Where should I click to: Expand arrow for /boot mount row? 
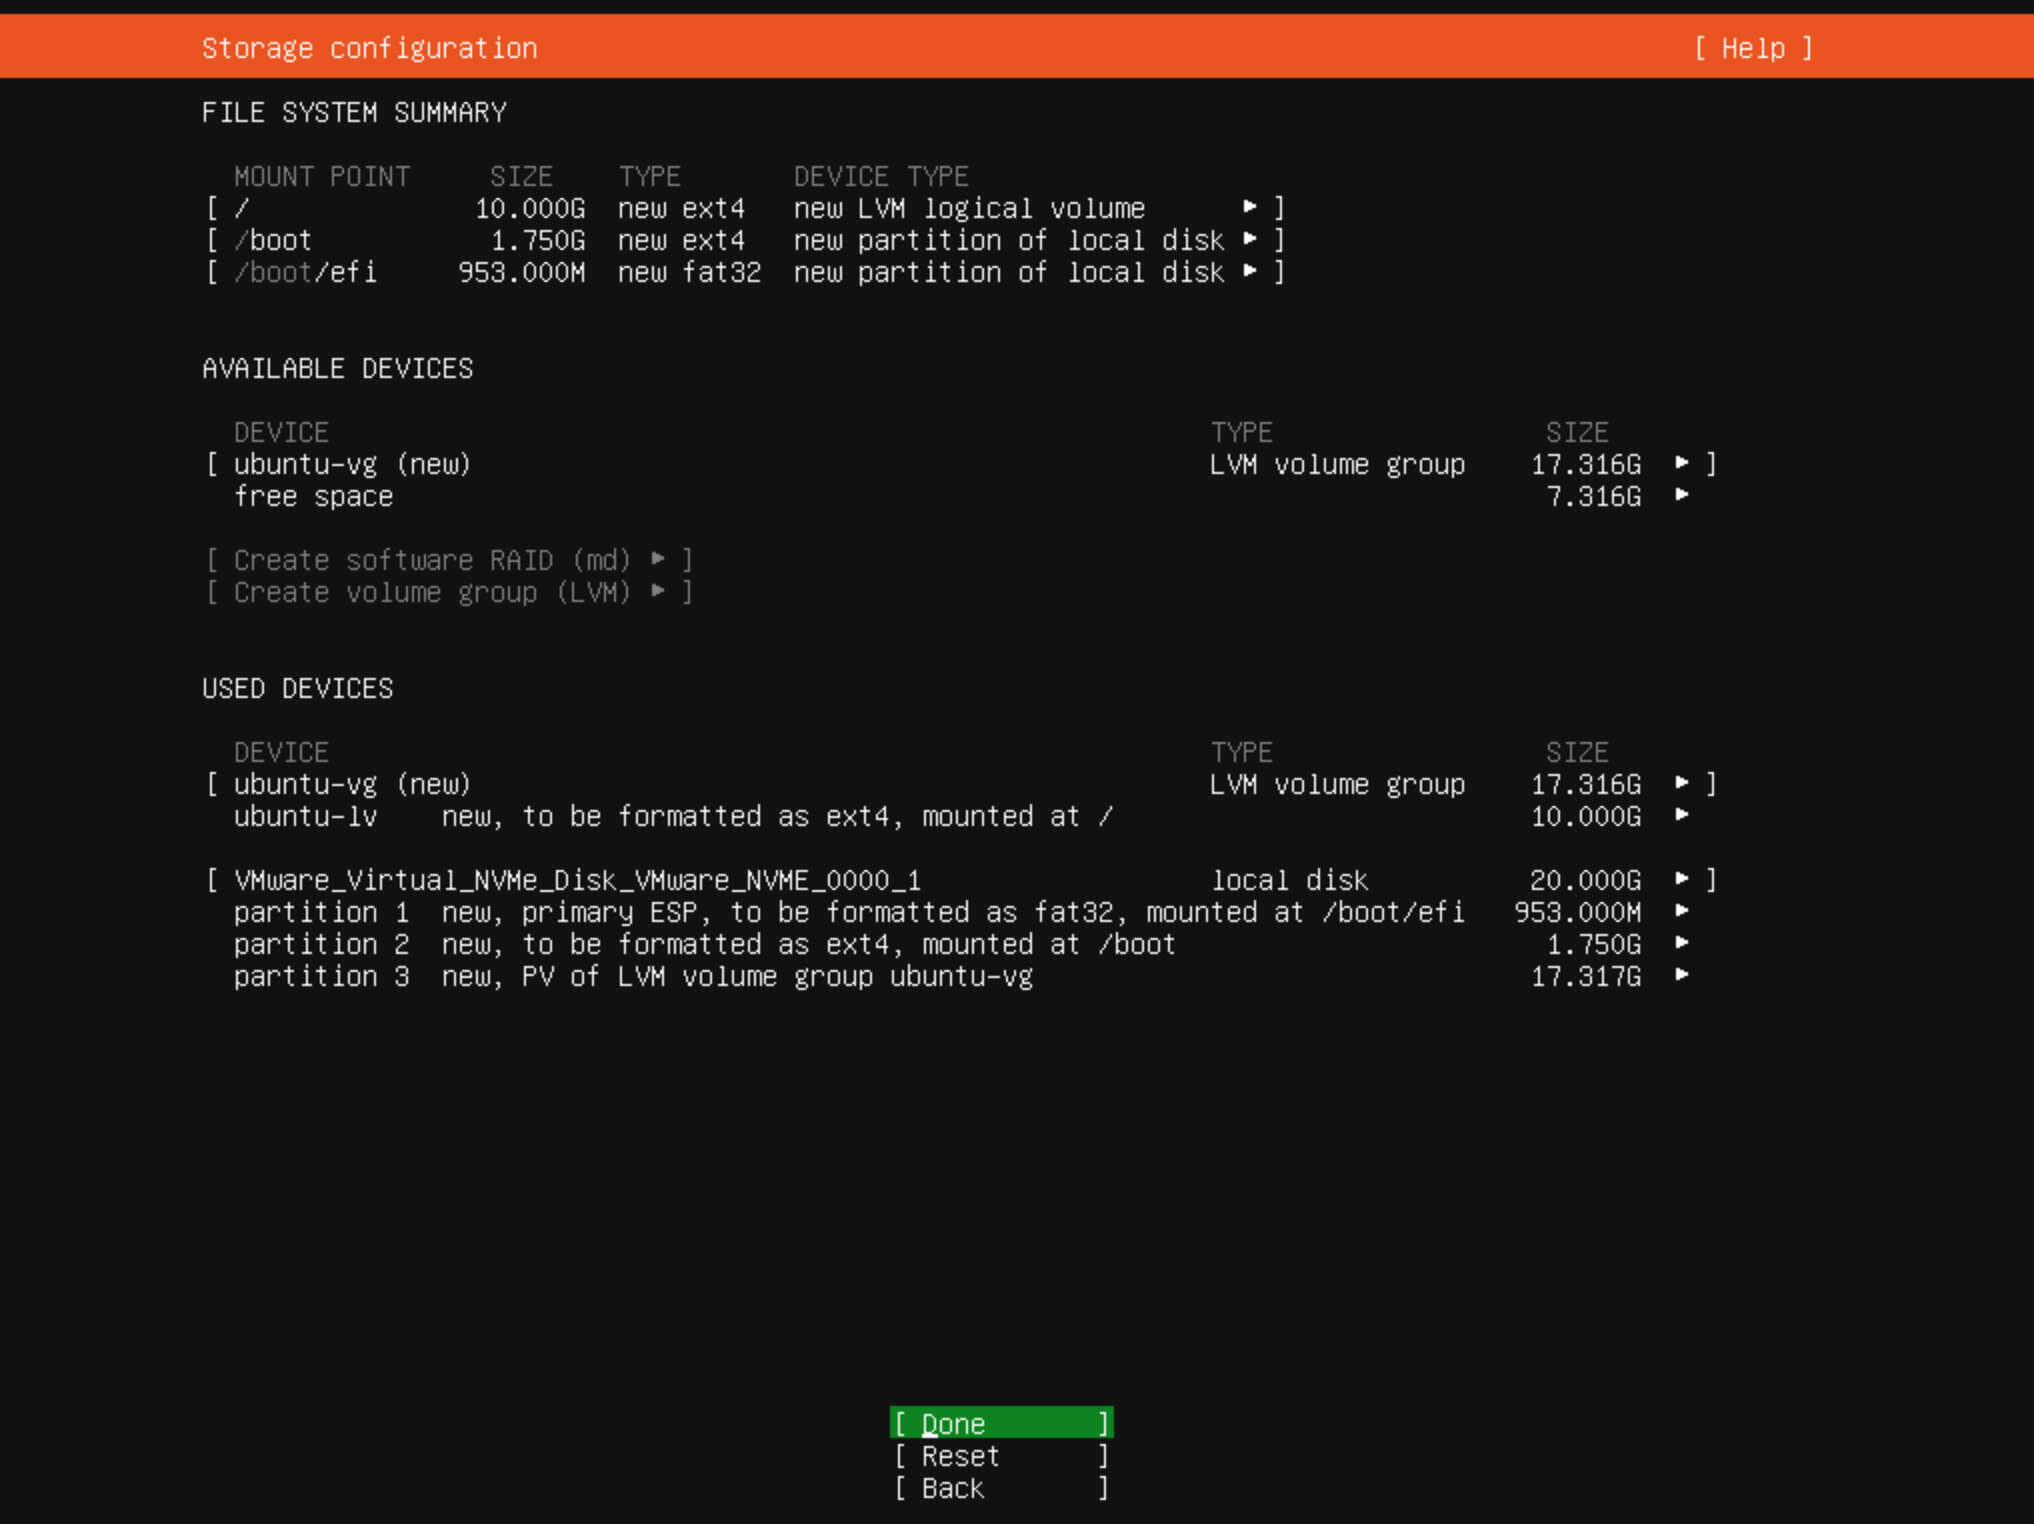[x=1249, y=239]
